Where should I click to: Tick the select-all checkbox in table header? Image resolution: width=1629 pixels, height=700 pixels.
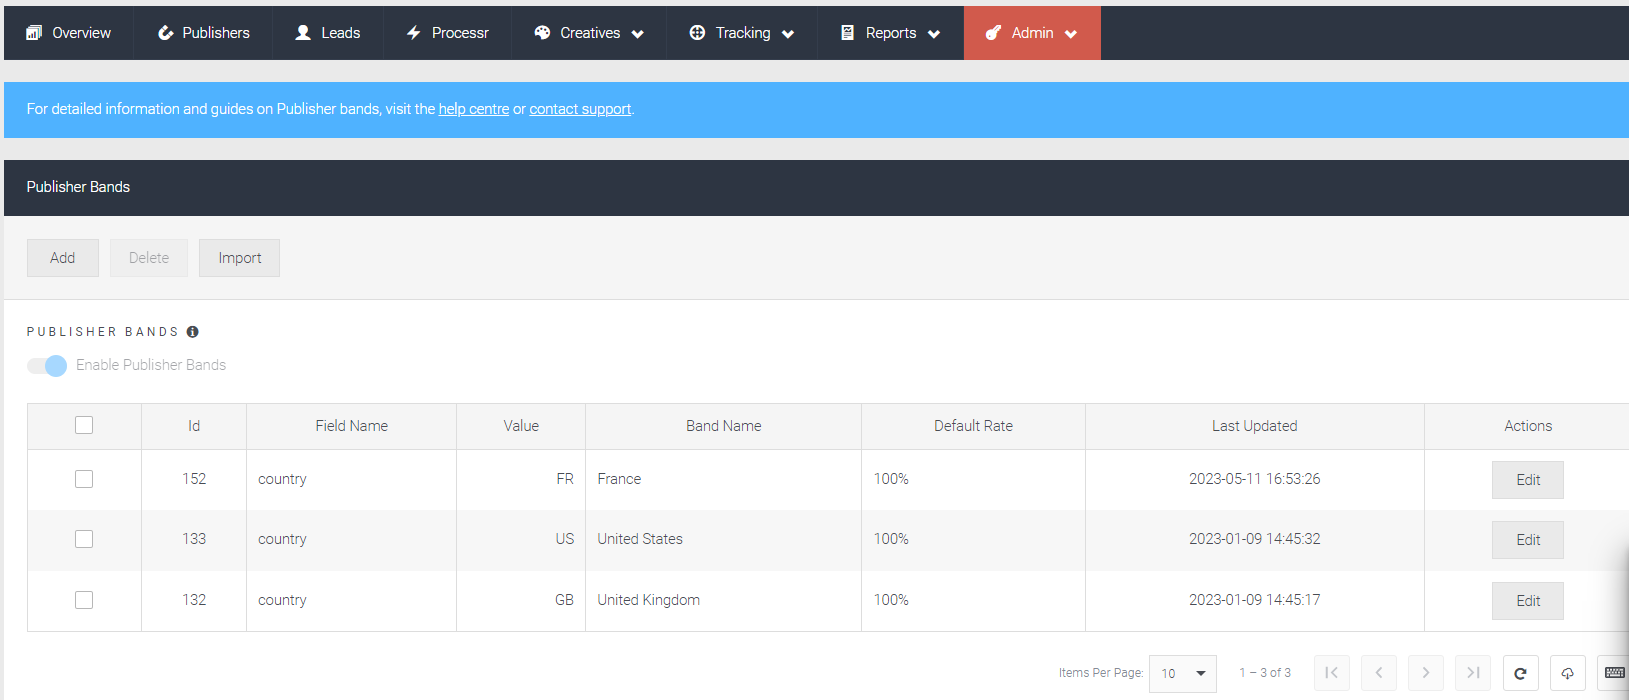coord(84,425)
